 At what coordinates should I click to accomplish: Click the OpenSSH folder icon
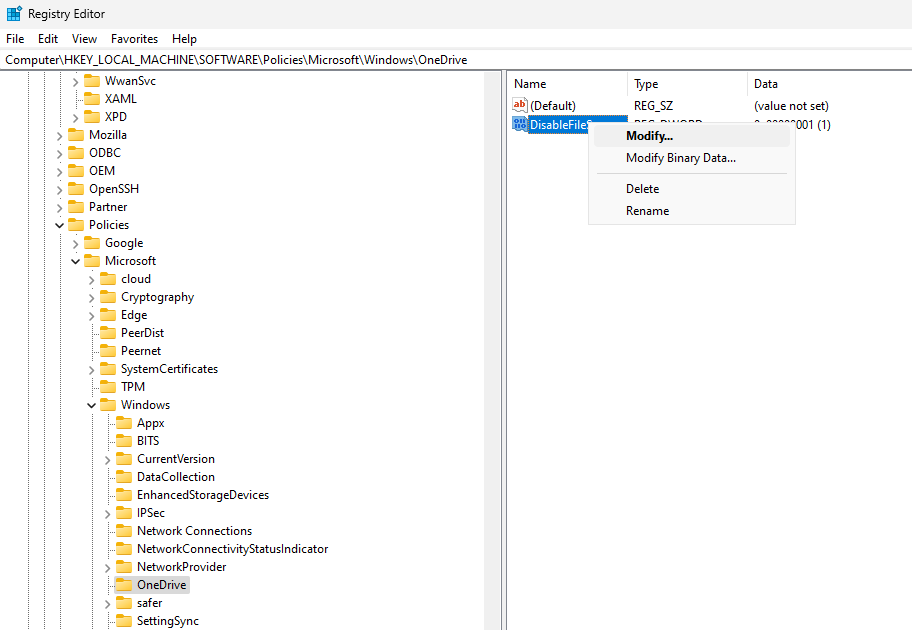pos(76,189)
